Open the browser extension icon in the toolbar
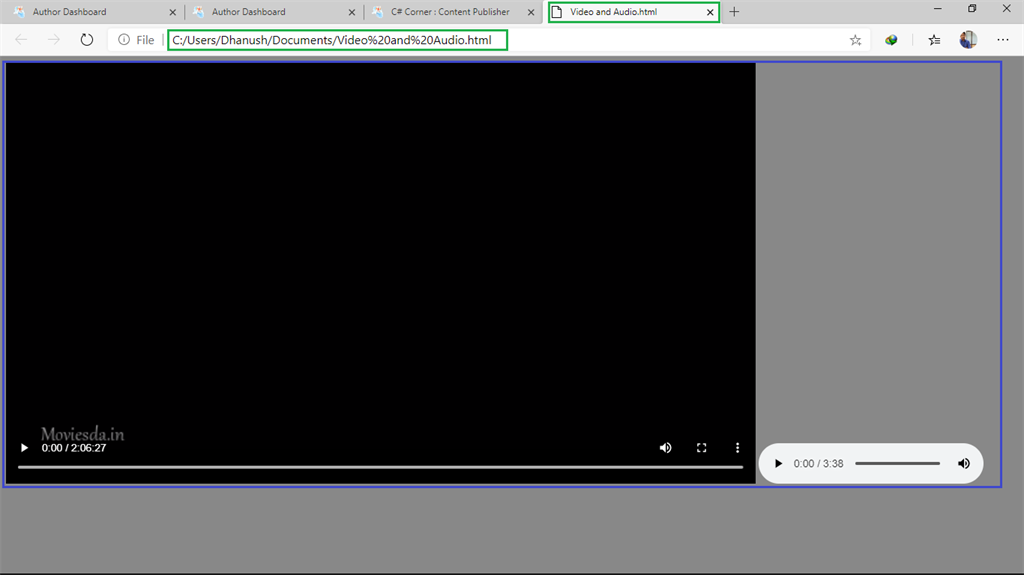Screen dimensions: 1024x575 click(891, 40)
